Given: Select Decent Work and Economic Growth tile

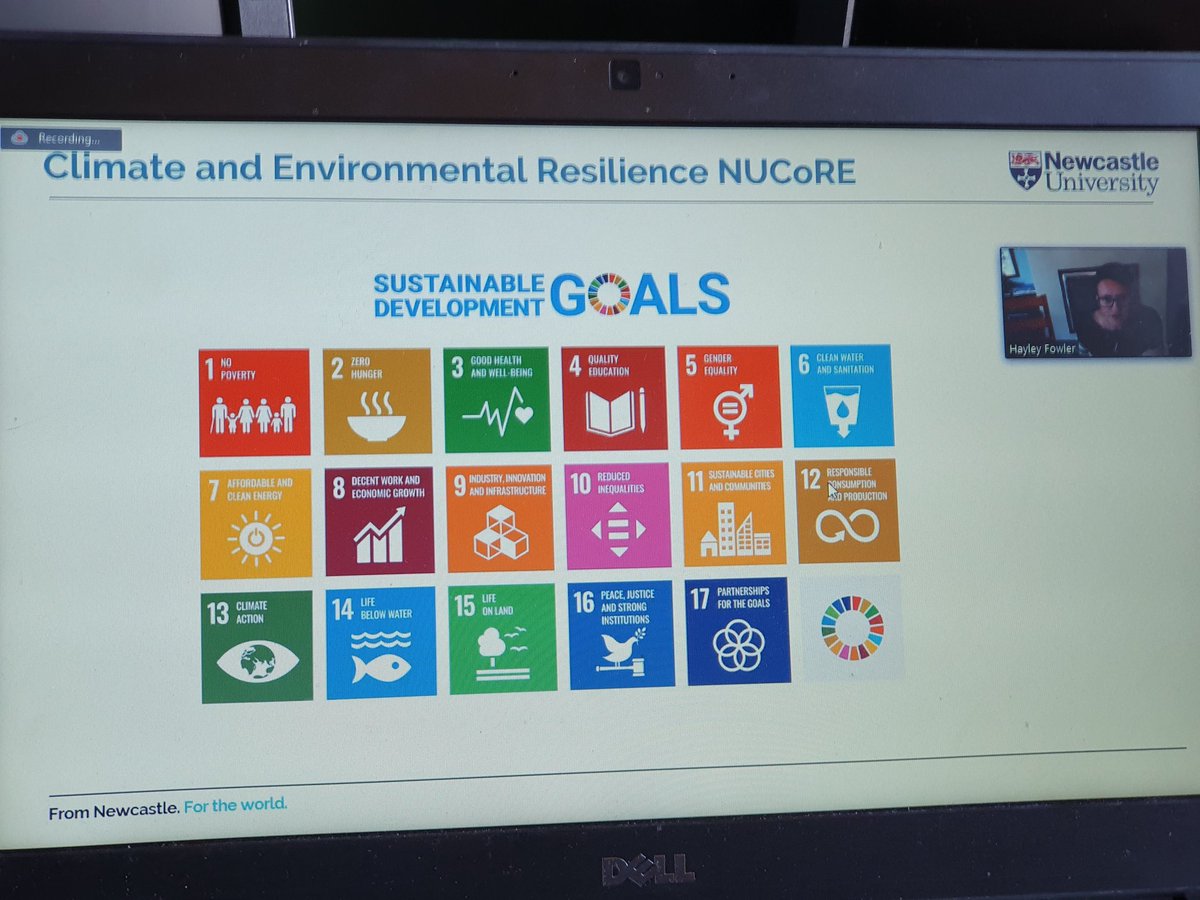Looking at the screenshot, I should pos(379,521).
